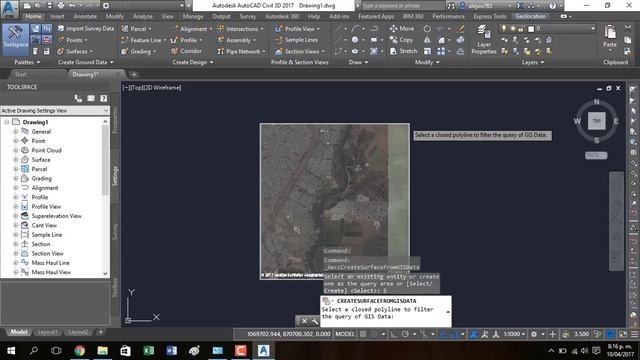Click the Windows Start button
The width and height of the screenshot is (640, 360).
pyautogui.click(x=11, y=350)
